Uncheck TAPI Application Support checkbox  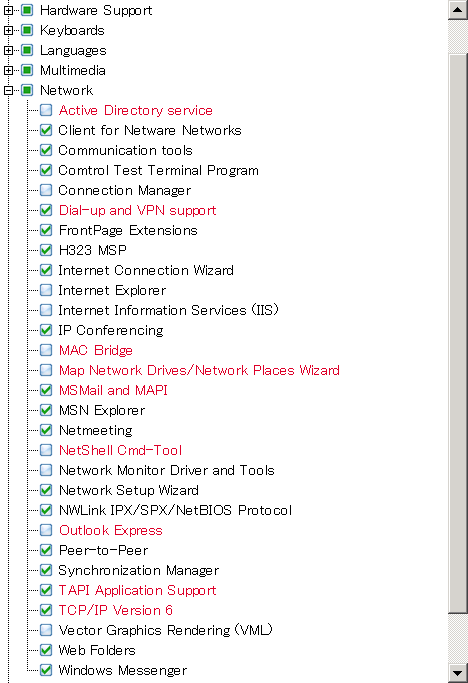pos(46,590)
